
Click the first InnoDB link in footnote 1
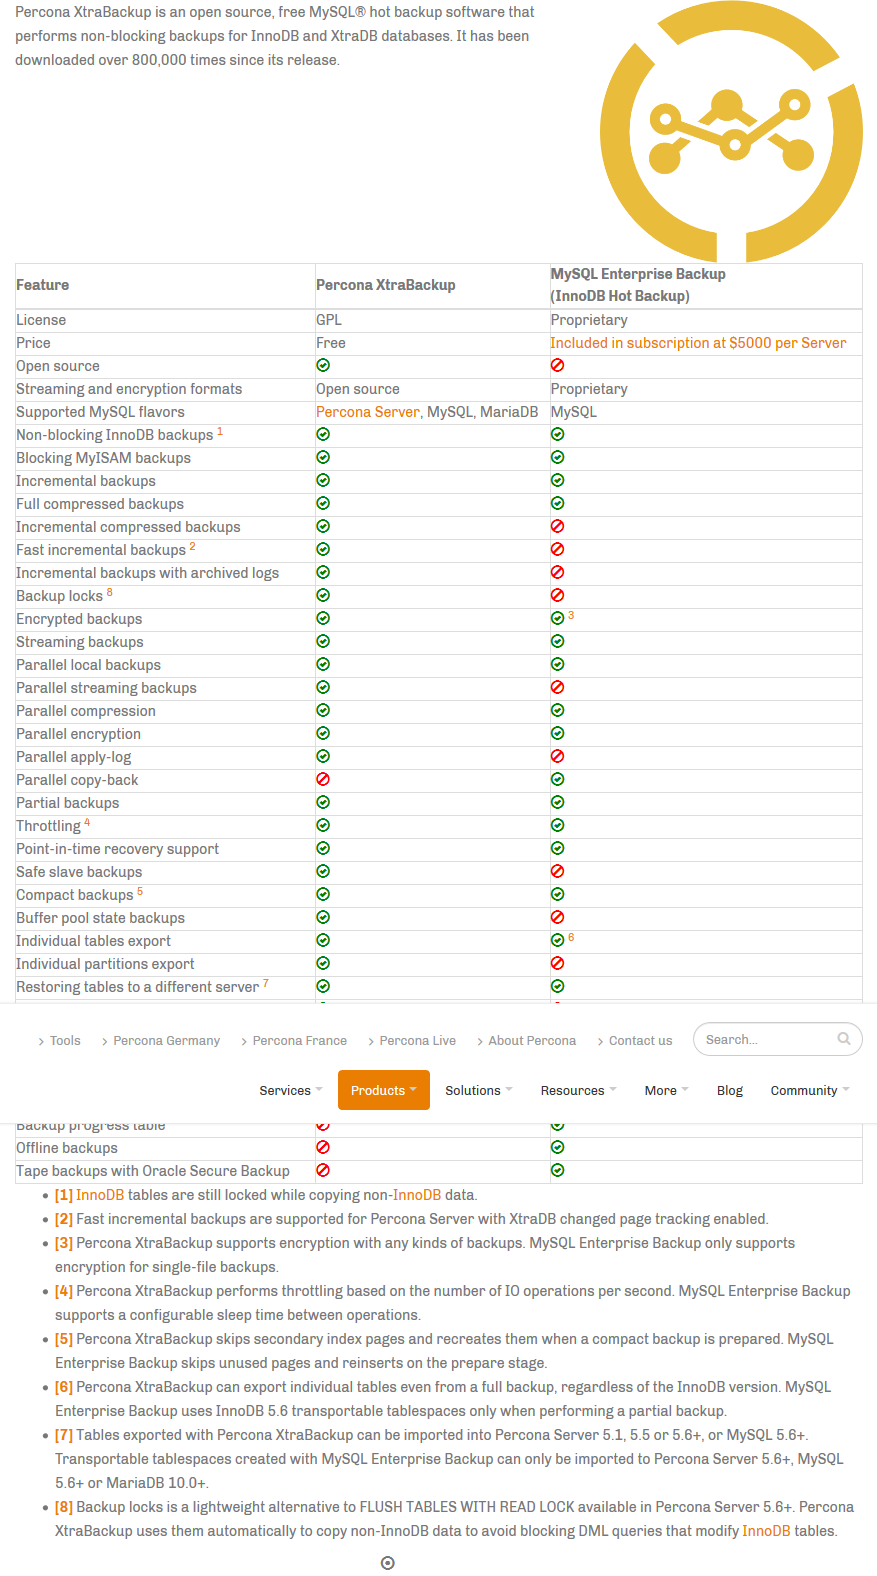[x=100, y=1195]
